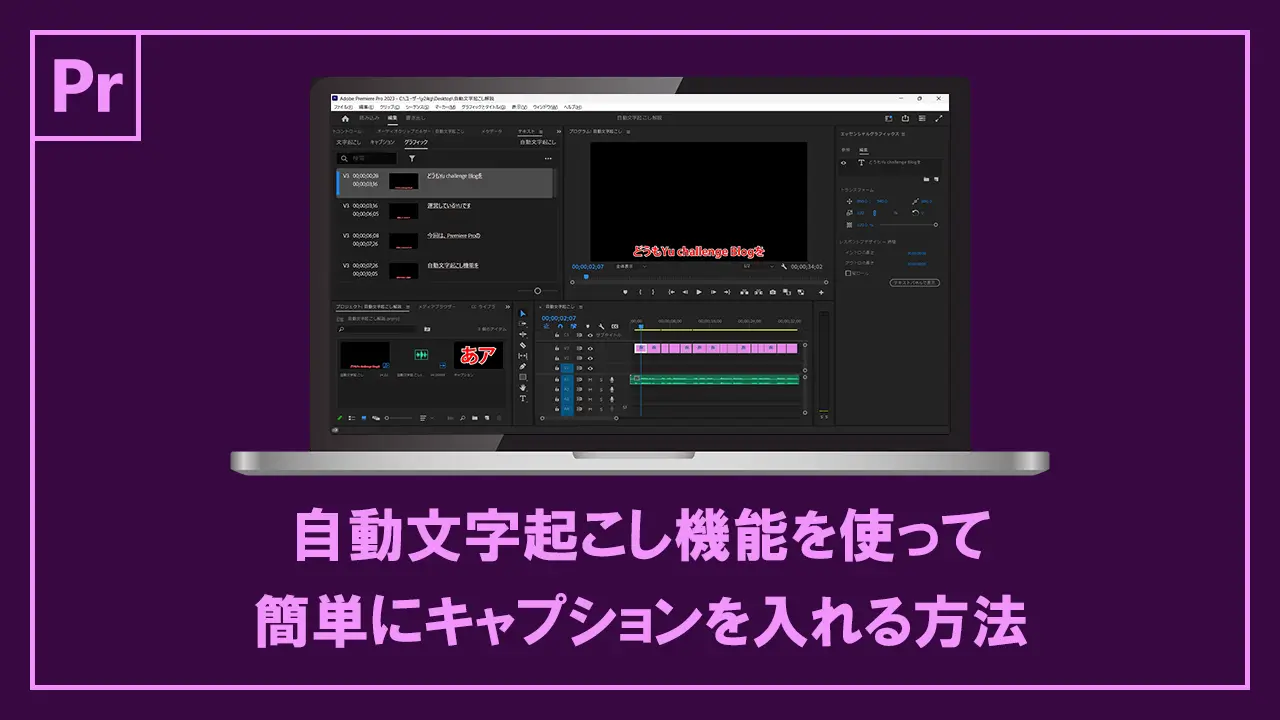The image size is (1280, 720).
Task: Expand the overflow chevrons beside Text tab
Action: [559, 132]
